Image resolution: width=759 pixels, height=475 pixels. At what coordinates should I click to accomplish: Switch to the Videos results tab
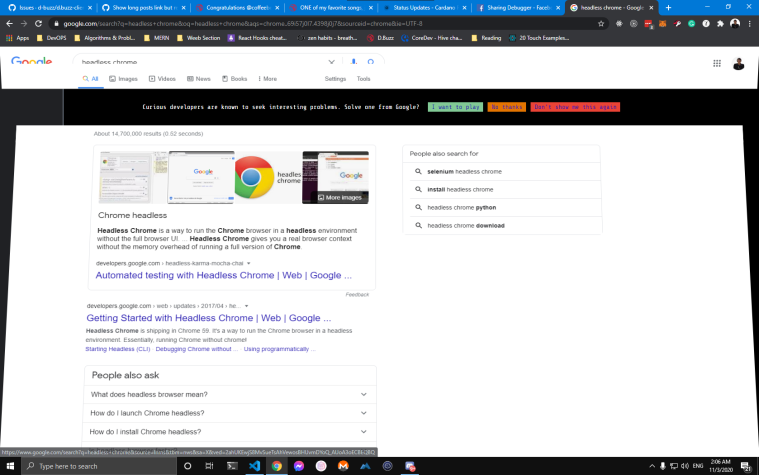pos(162,78)
